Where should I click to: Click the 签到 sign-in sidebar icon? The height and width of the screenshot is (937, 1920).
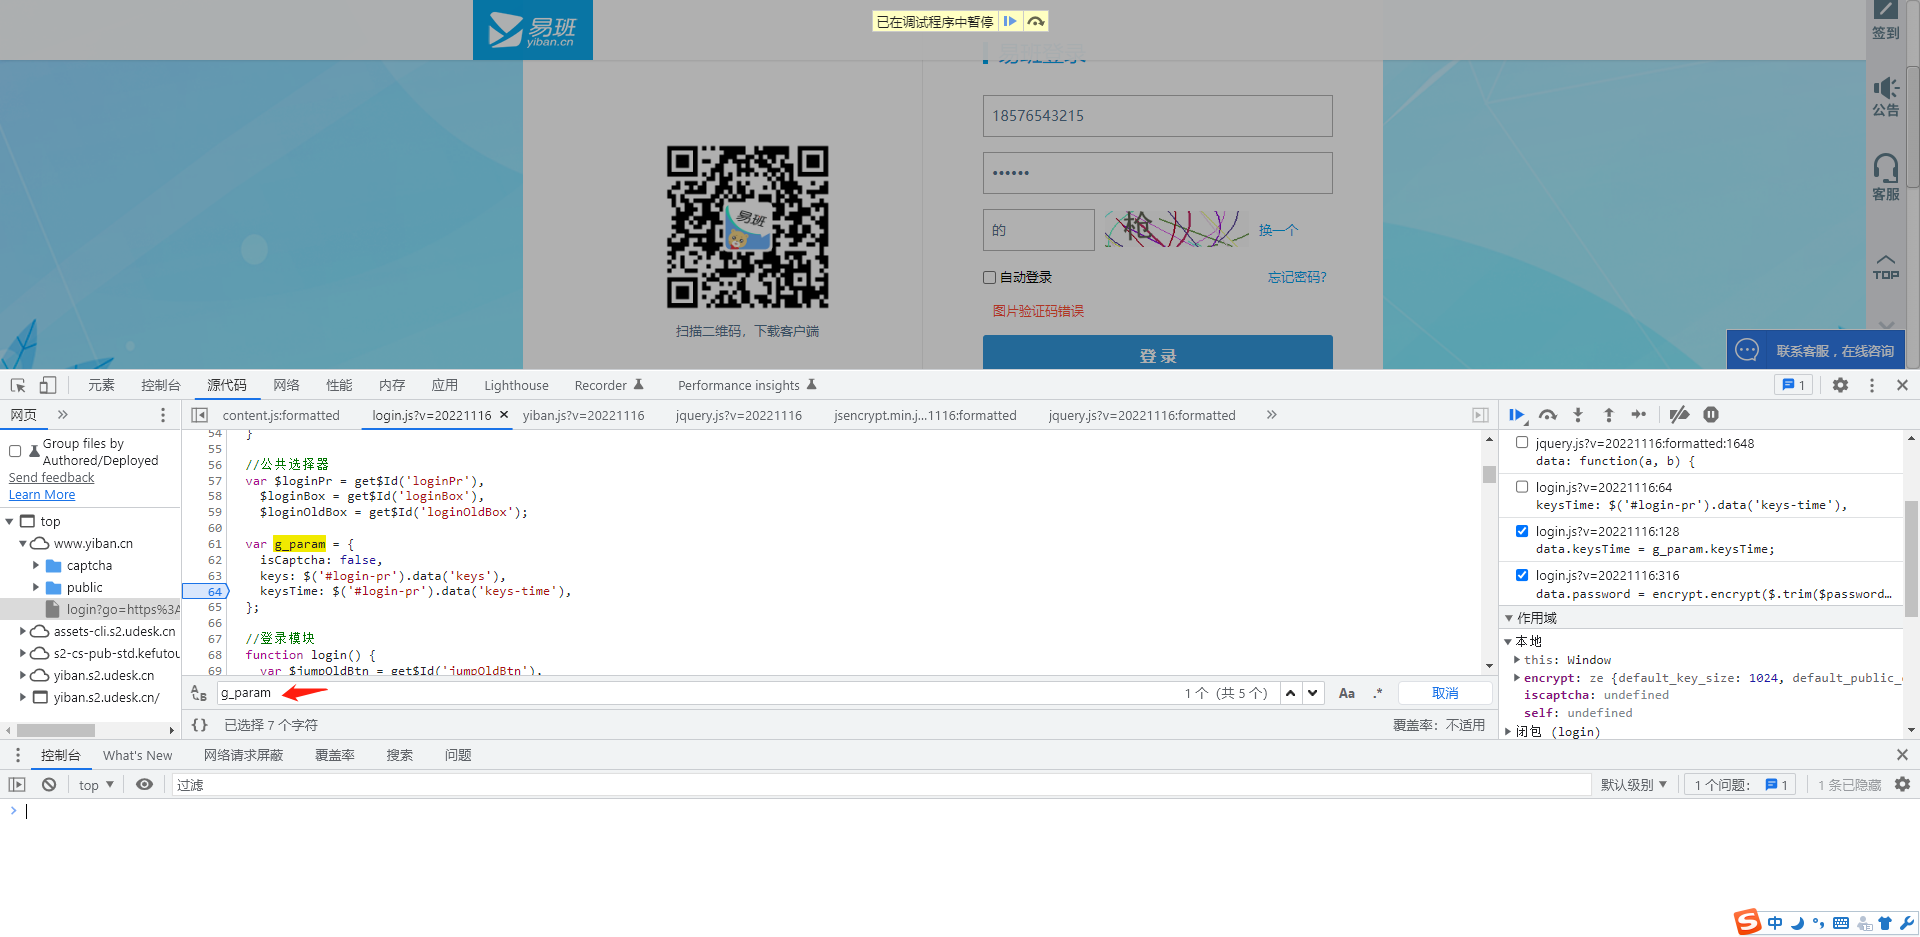point(1886,21)
